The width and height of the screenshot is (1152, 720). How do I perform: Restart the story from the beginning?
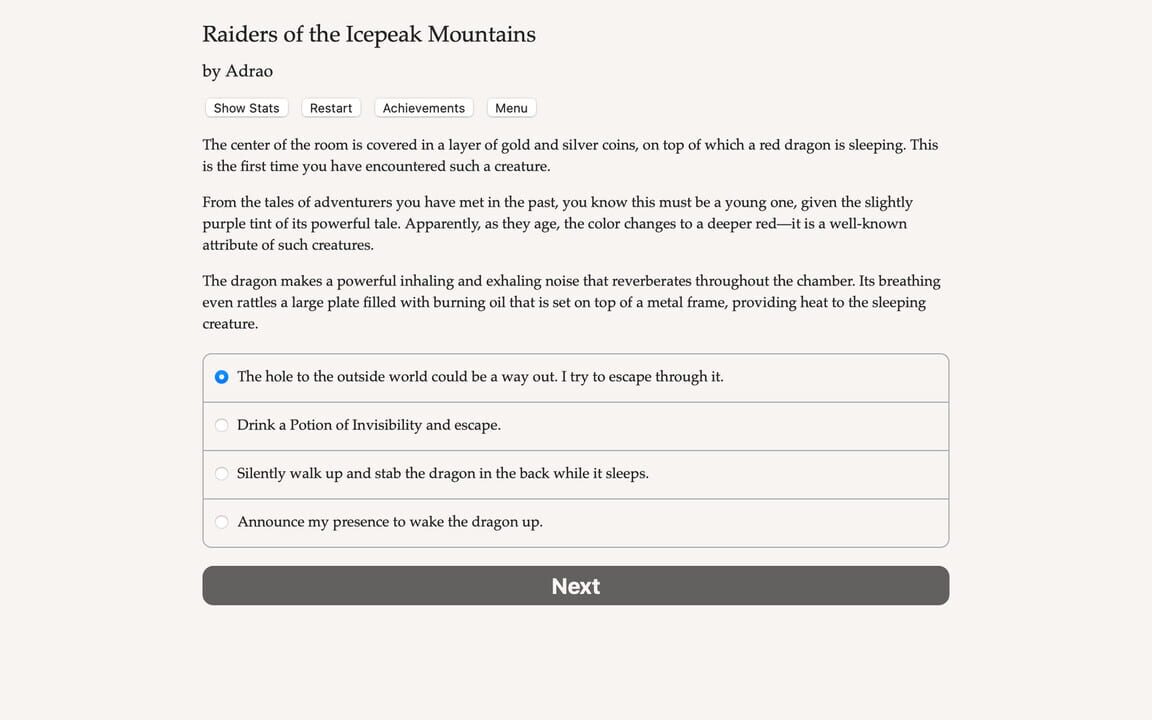pyautogui.click(x=330, y=107)
